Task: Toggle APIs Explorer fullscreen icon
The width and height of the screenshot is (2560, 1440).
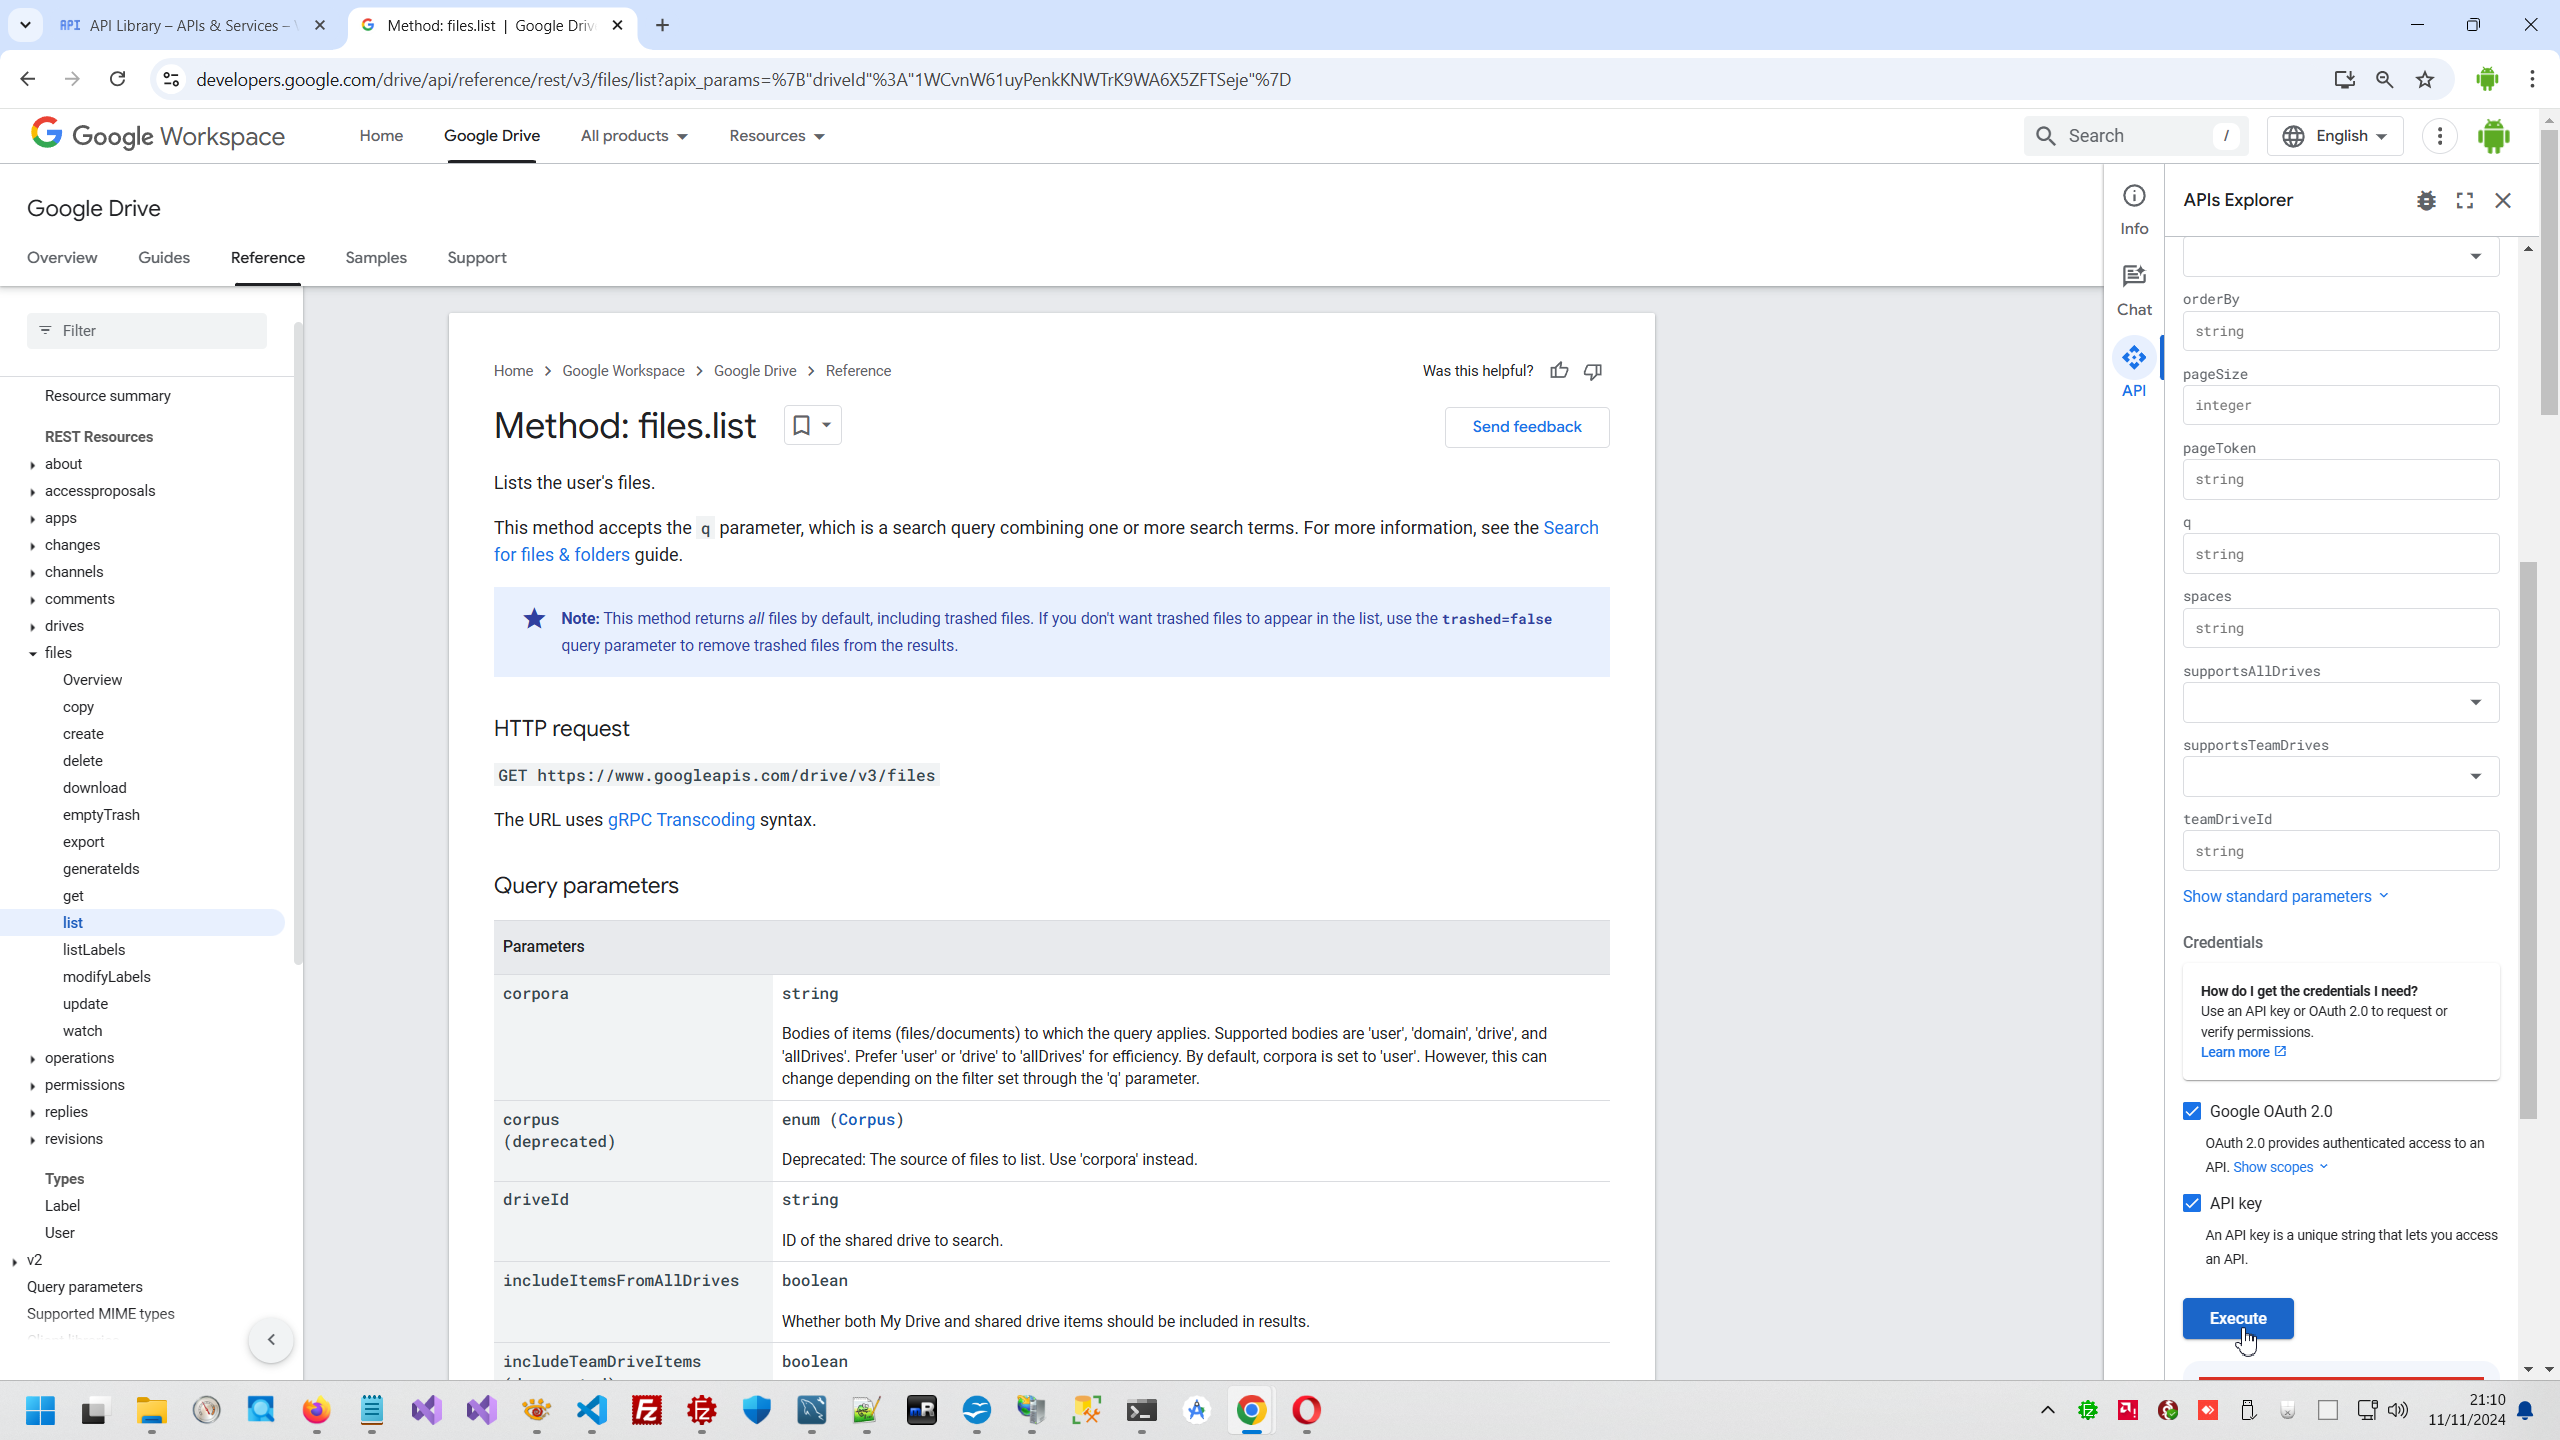Action: pos(2464,201)
